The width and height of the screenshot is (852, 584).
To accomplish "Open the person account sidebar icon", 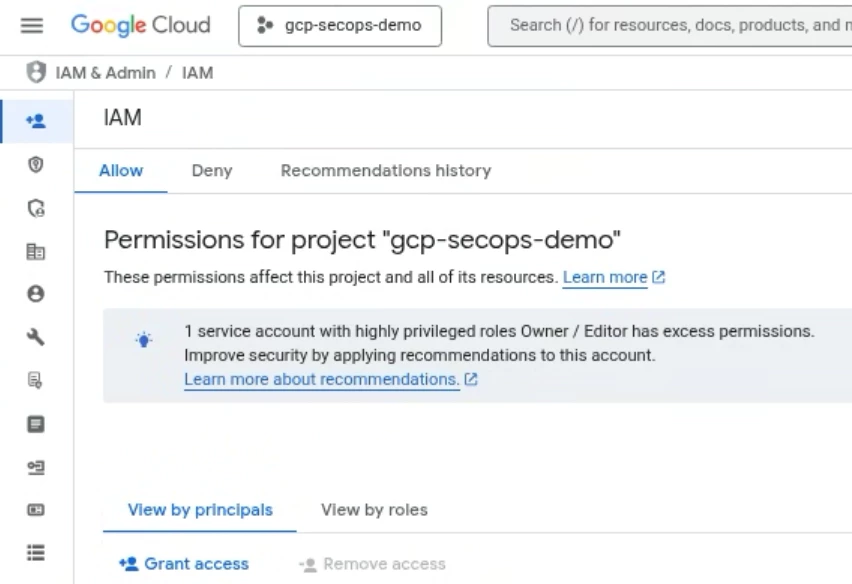I will (36, 294).
